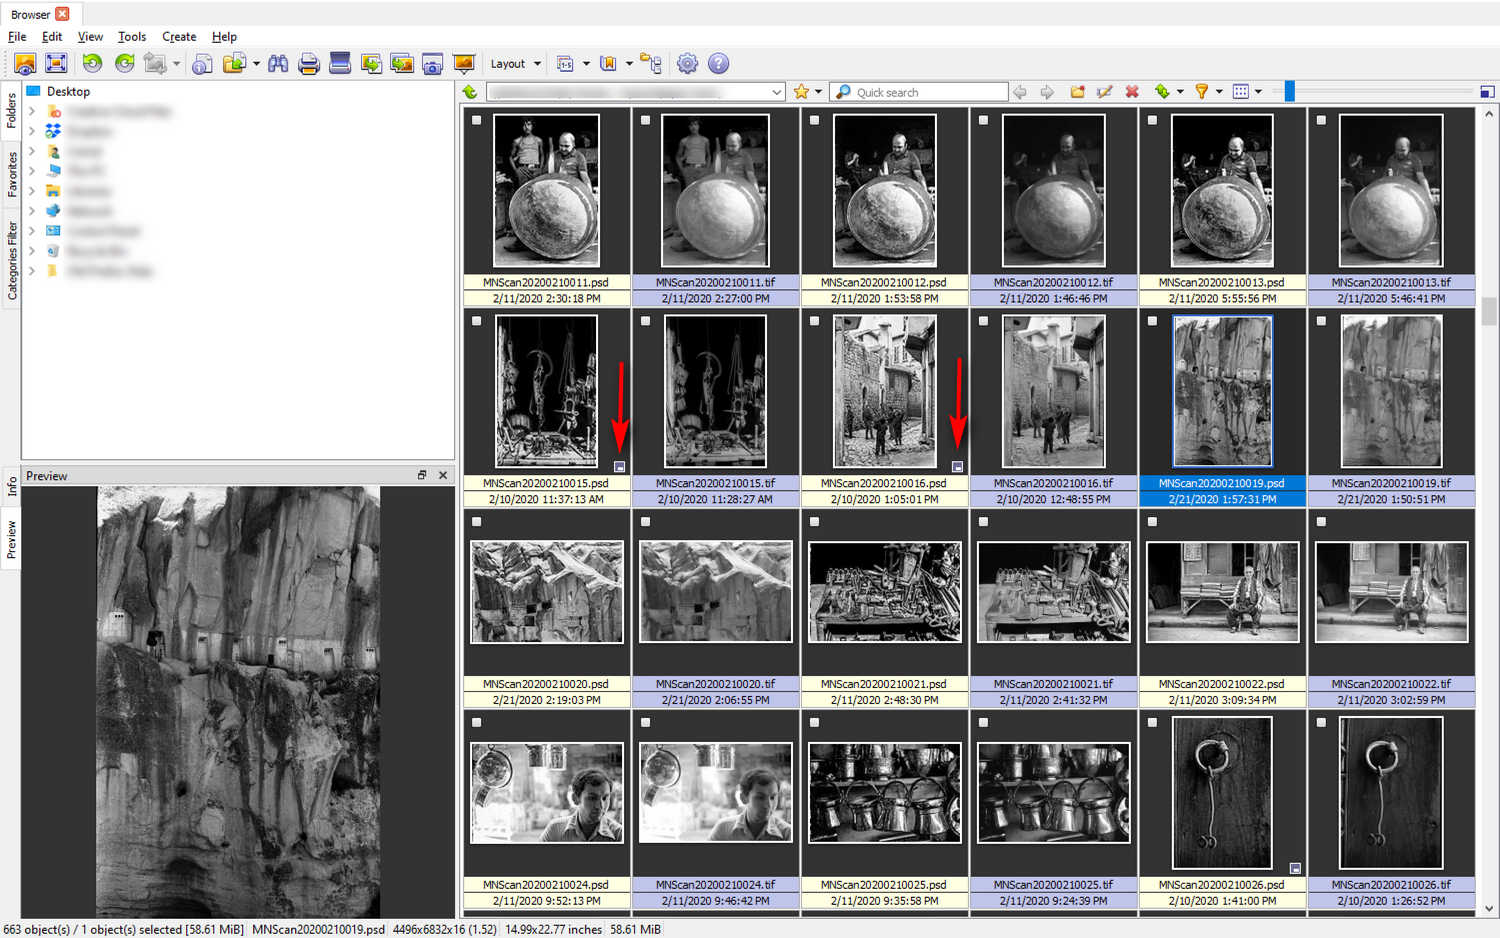Image resolution: width=1500 pixels, height=938 pixels.
Task: Click the binoculars search icon
Action: (x=278, y=63)
